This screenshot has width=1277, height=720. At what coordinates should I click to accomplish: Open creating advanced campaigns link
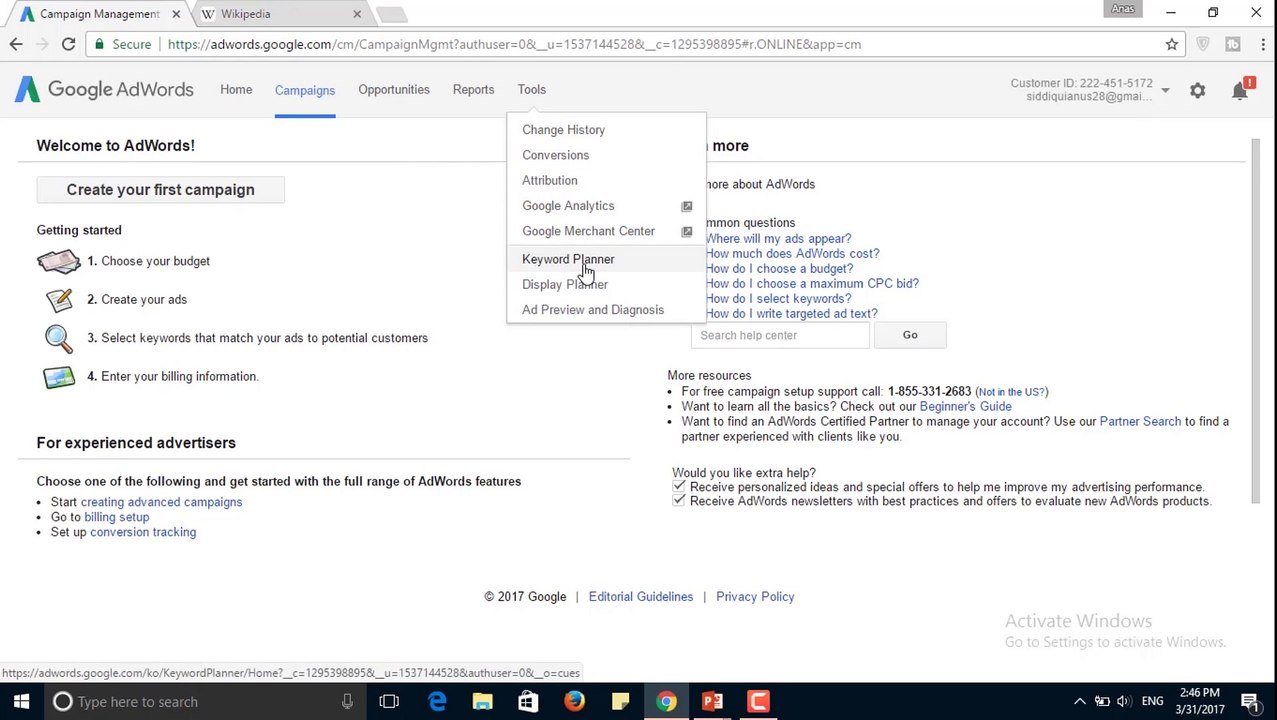pos(161,502)
